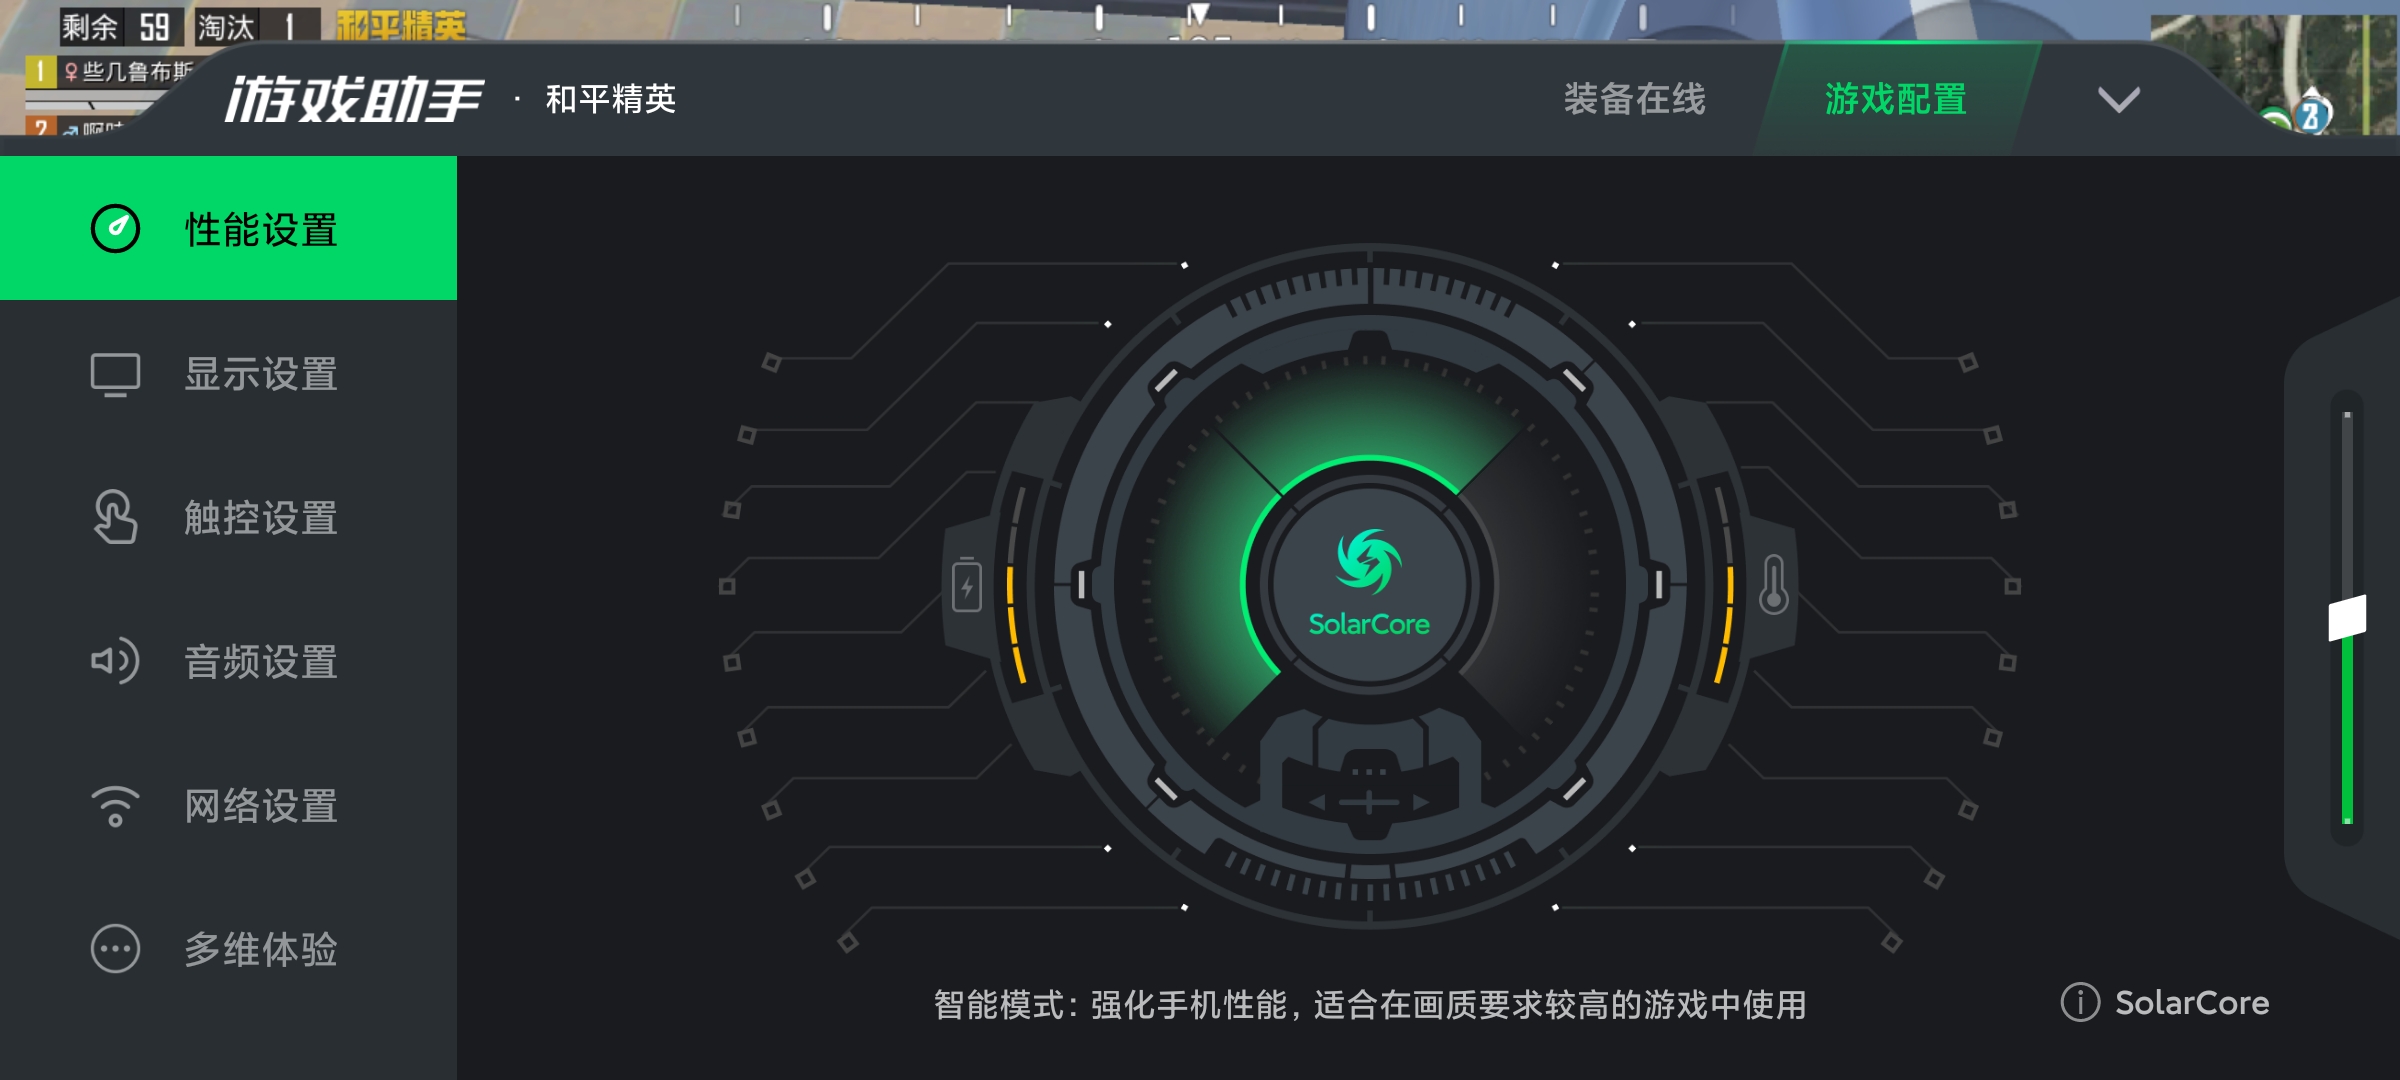Click the white handle on the vertical slider

click(2347, 618)
